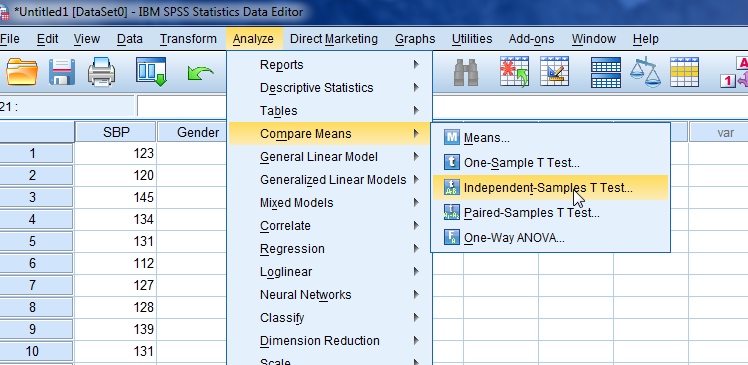Image resolution: width=748 pixels, height=365 pixels.
Task: Expand the Loglinear submenu
Action: (x=330, y=271)
